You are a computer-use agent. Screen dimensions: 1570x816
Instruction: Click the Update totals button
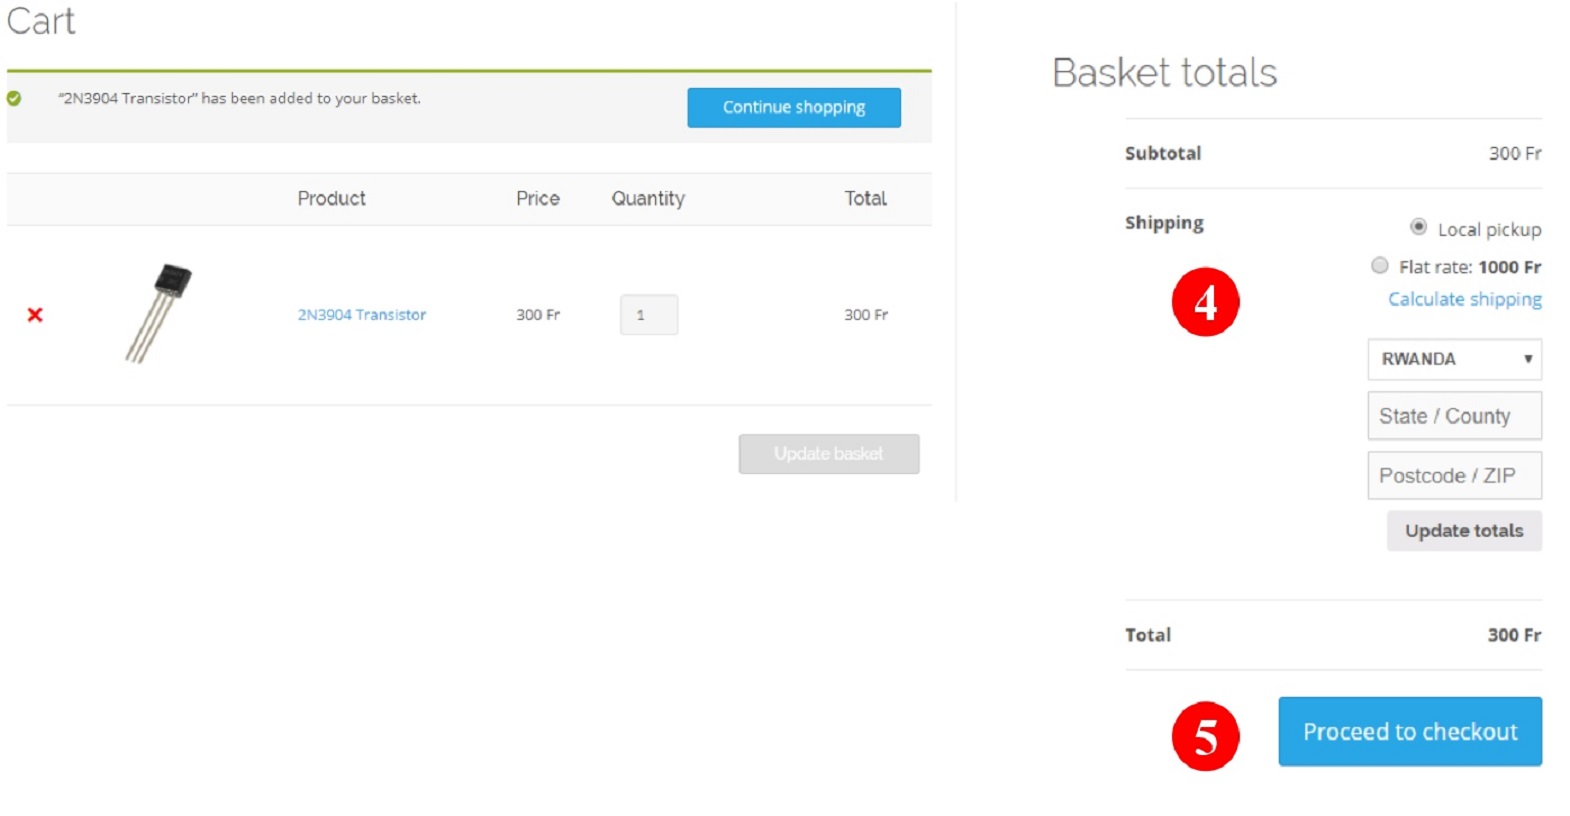[x=1463, y=531]
